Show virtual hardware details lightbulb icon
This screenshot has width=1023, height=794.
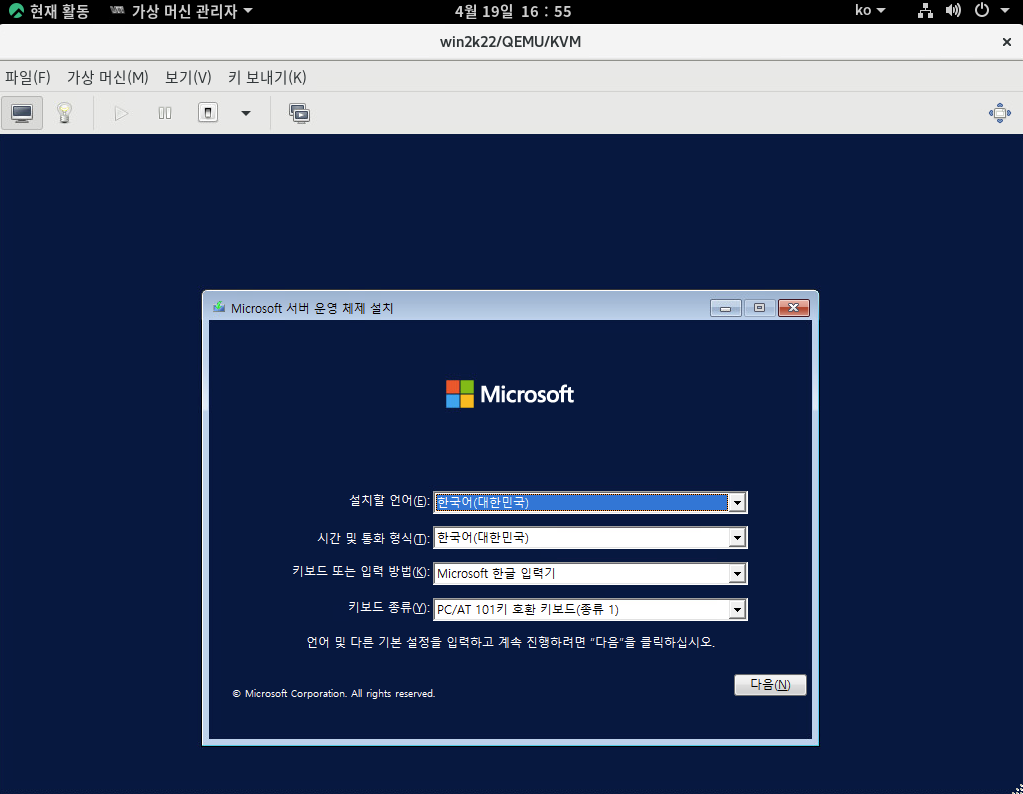(x=64, y=113)
